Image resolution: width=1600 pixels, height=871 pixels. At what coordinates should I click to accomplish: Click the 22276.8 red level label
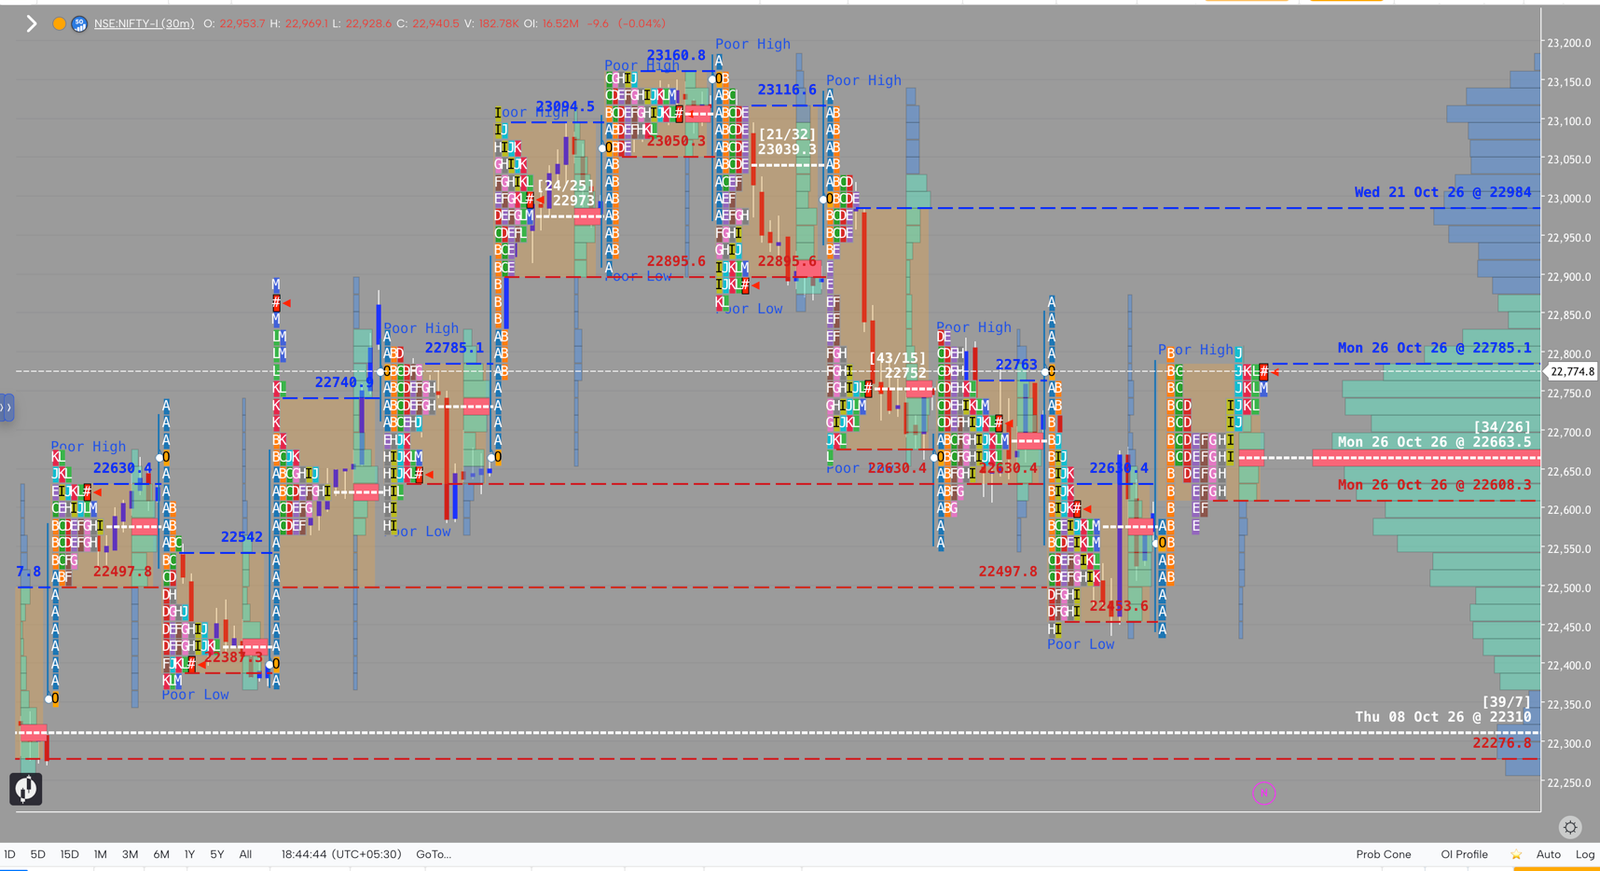point(1502,743)
